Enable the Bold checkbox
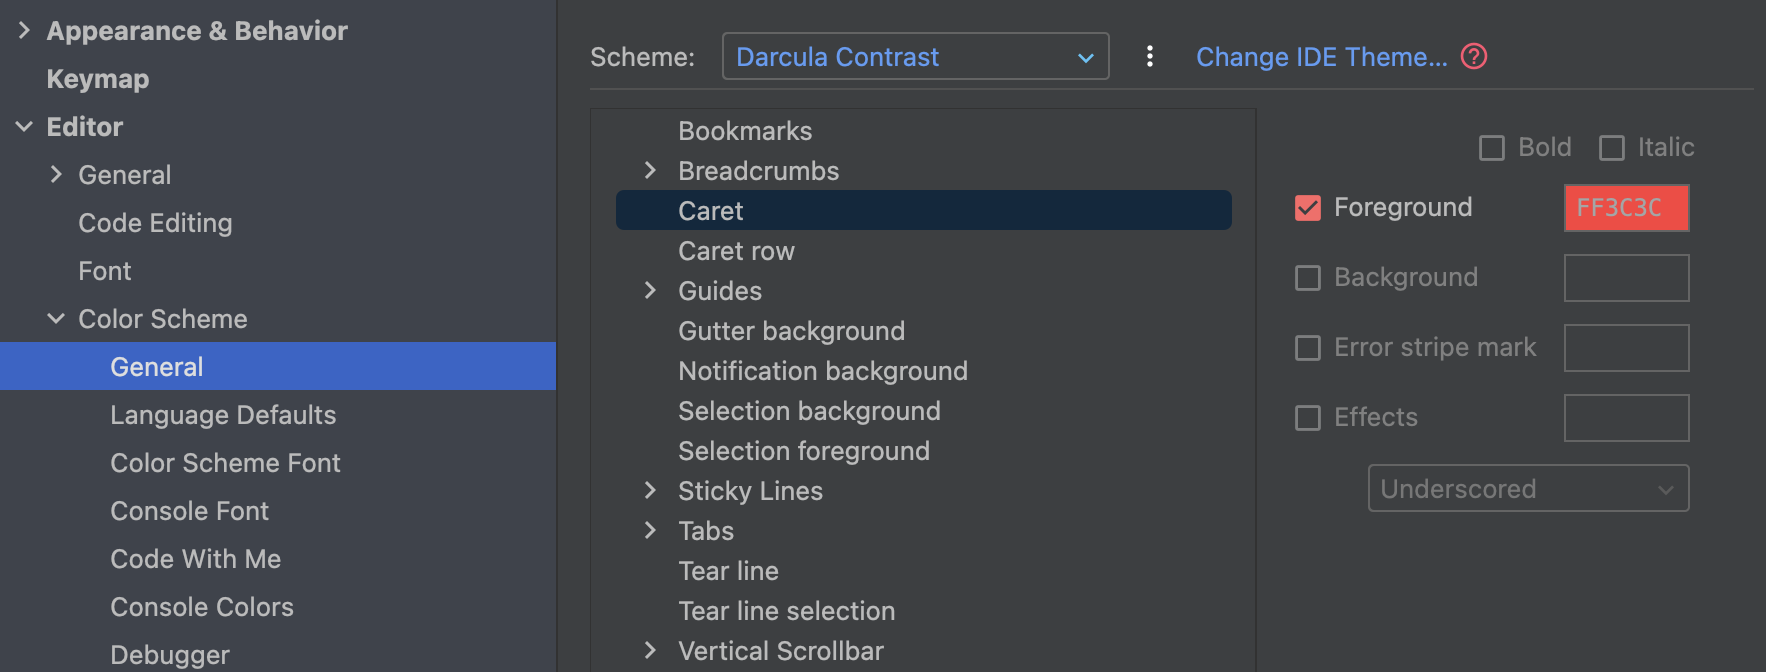1766x672 pixels. (1492, 148)
